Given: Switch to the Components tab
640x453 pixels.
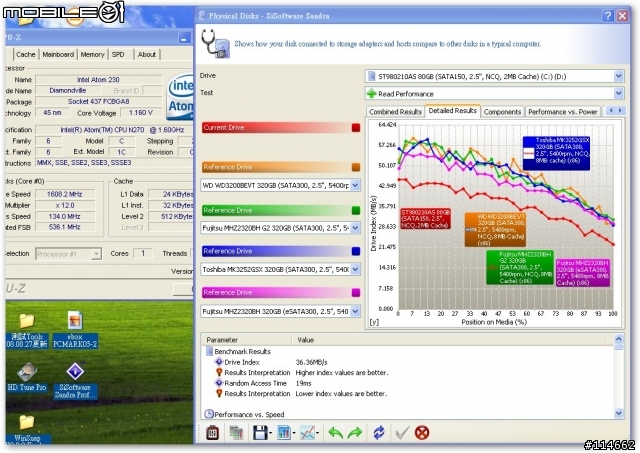Looking at the screenshot, I should (x=502, y=111).
